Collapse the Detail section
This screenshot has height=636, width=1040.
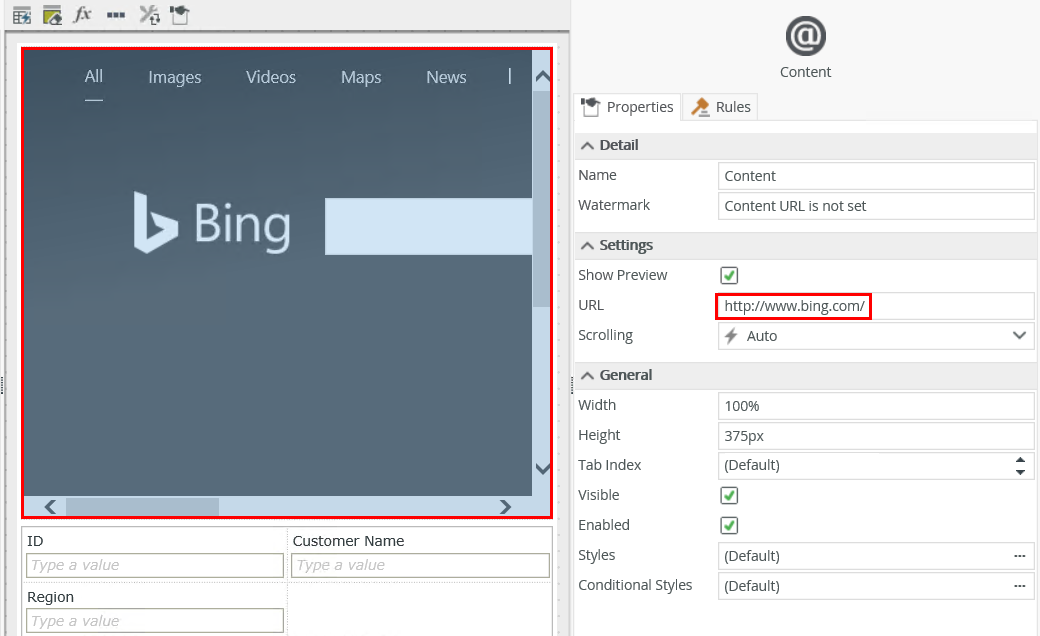point(587,145)
